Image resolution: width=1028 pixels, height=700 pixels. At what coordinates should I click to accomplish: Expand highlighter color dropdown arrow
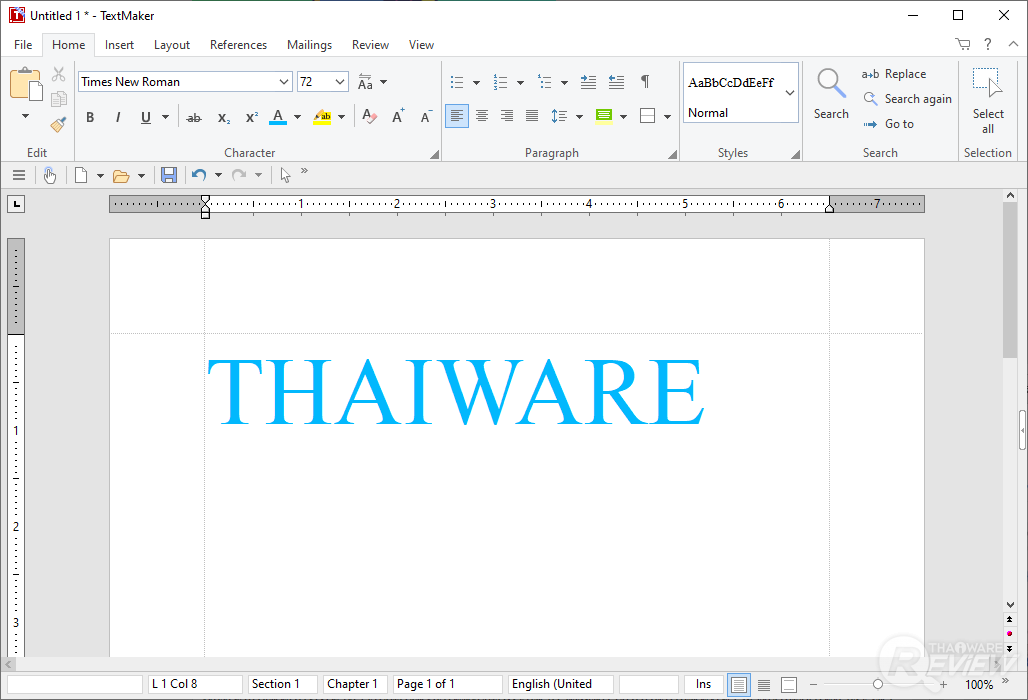click(x=342, y=117)
